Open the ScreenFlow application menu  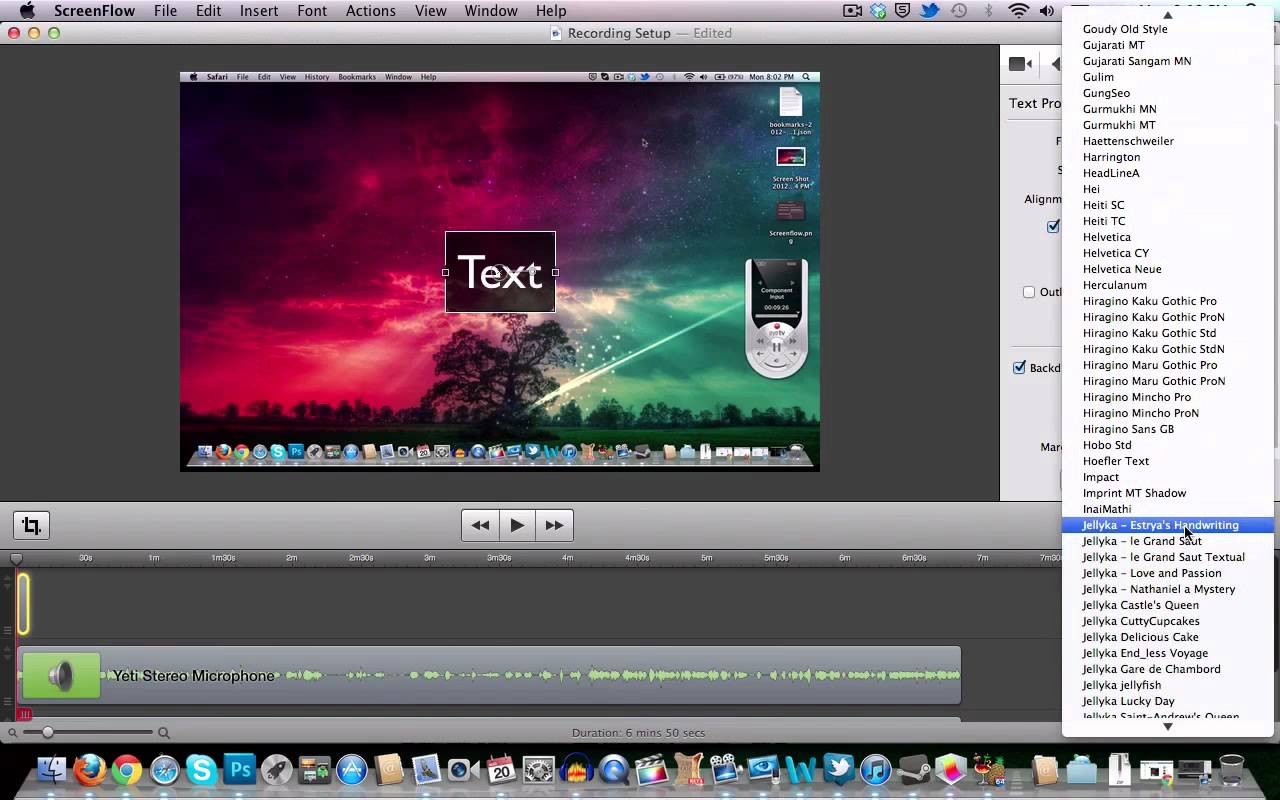click(x=94, y=11)
